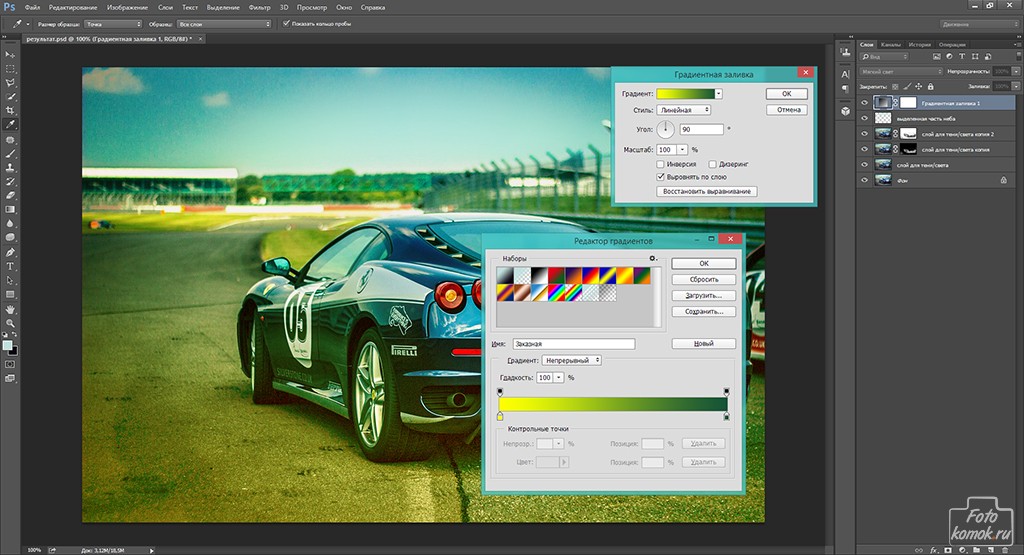Select the Hand tool
Viewport: 1024px width, 555px height.
point(11,309)
